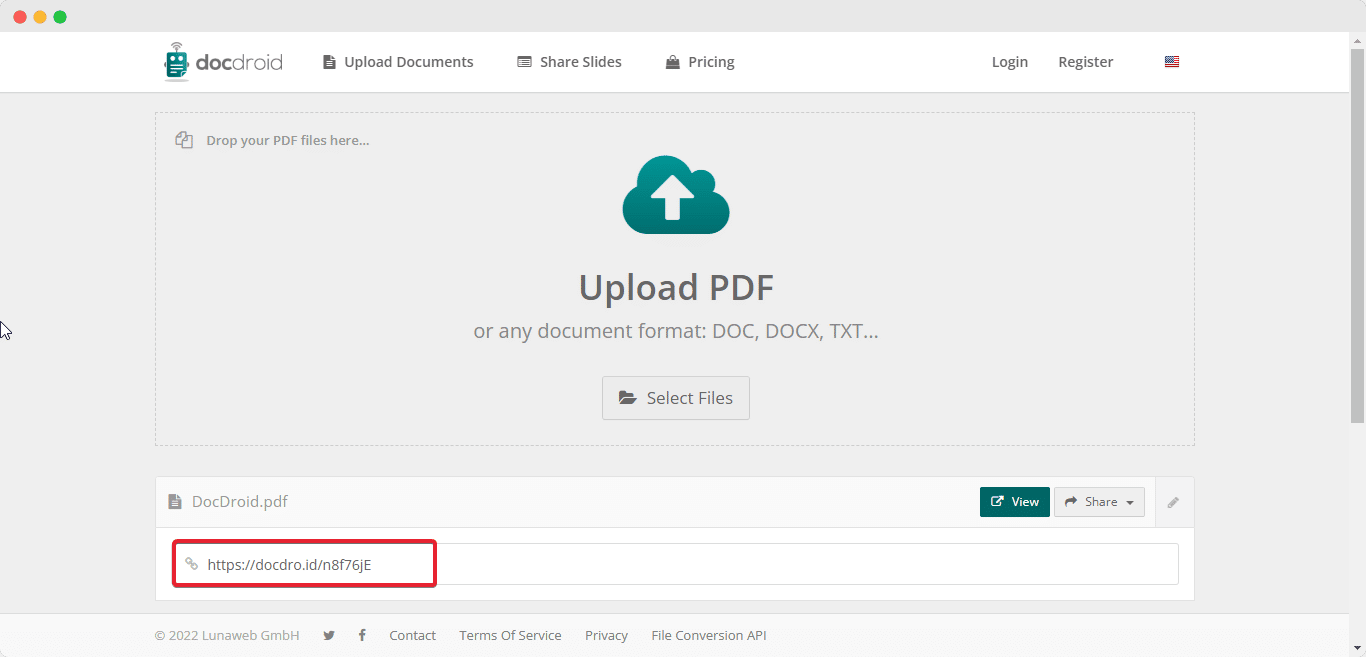
Task: Click the Login link
Action: 1010,61
